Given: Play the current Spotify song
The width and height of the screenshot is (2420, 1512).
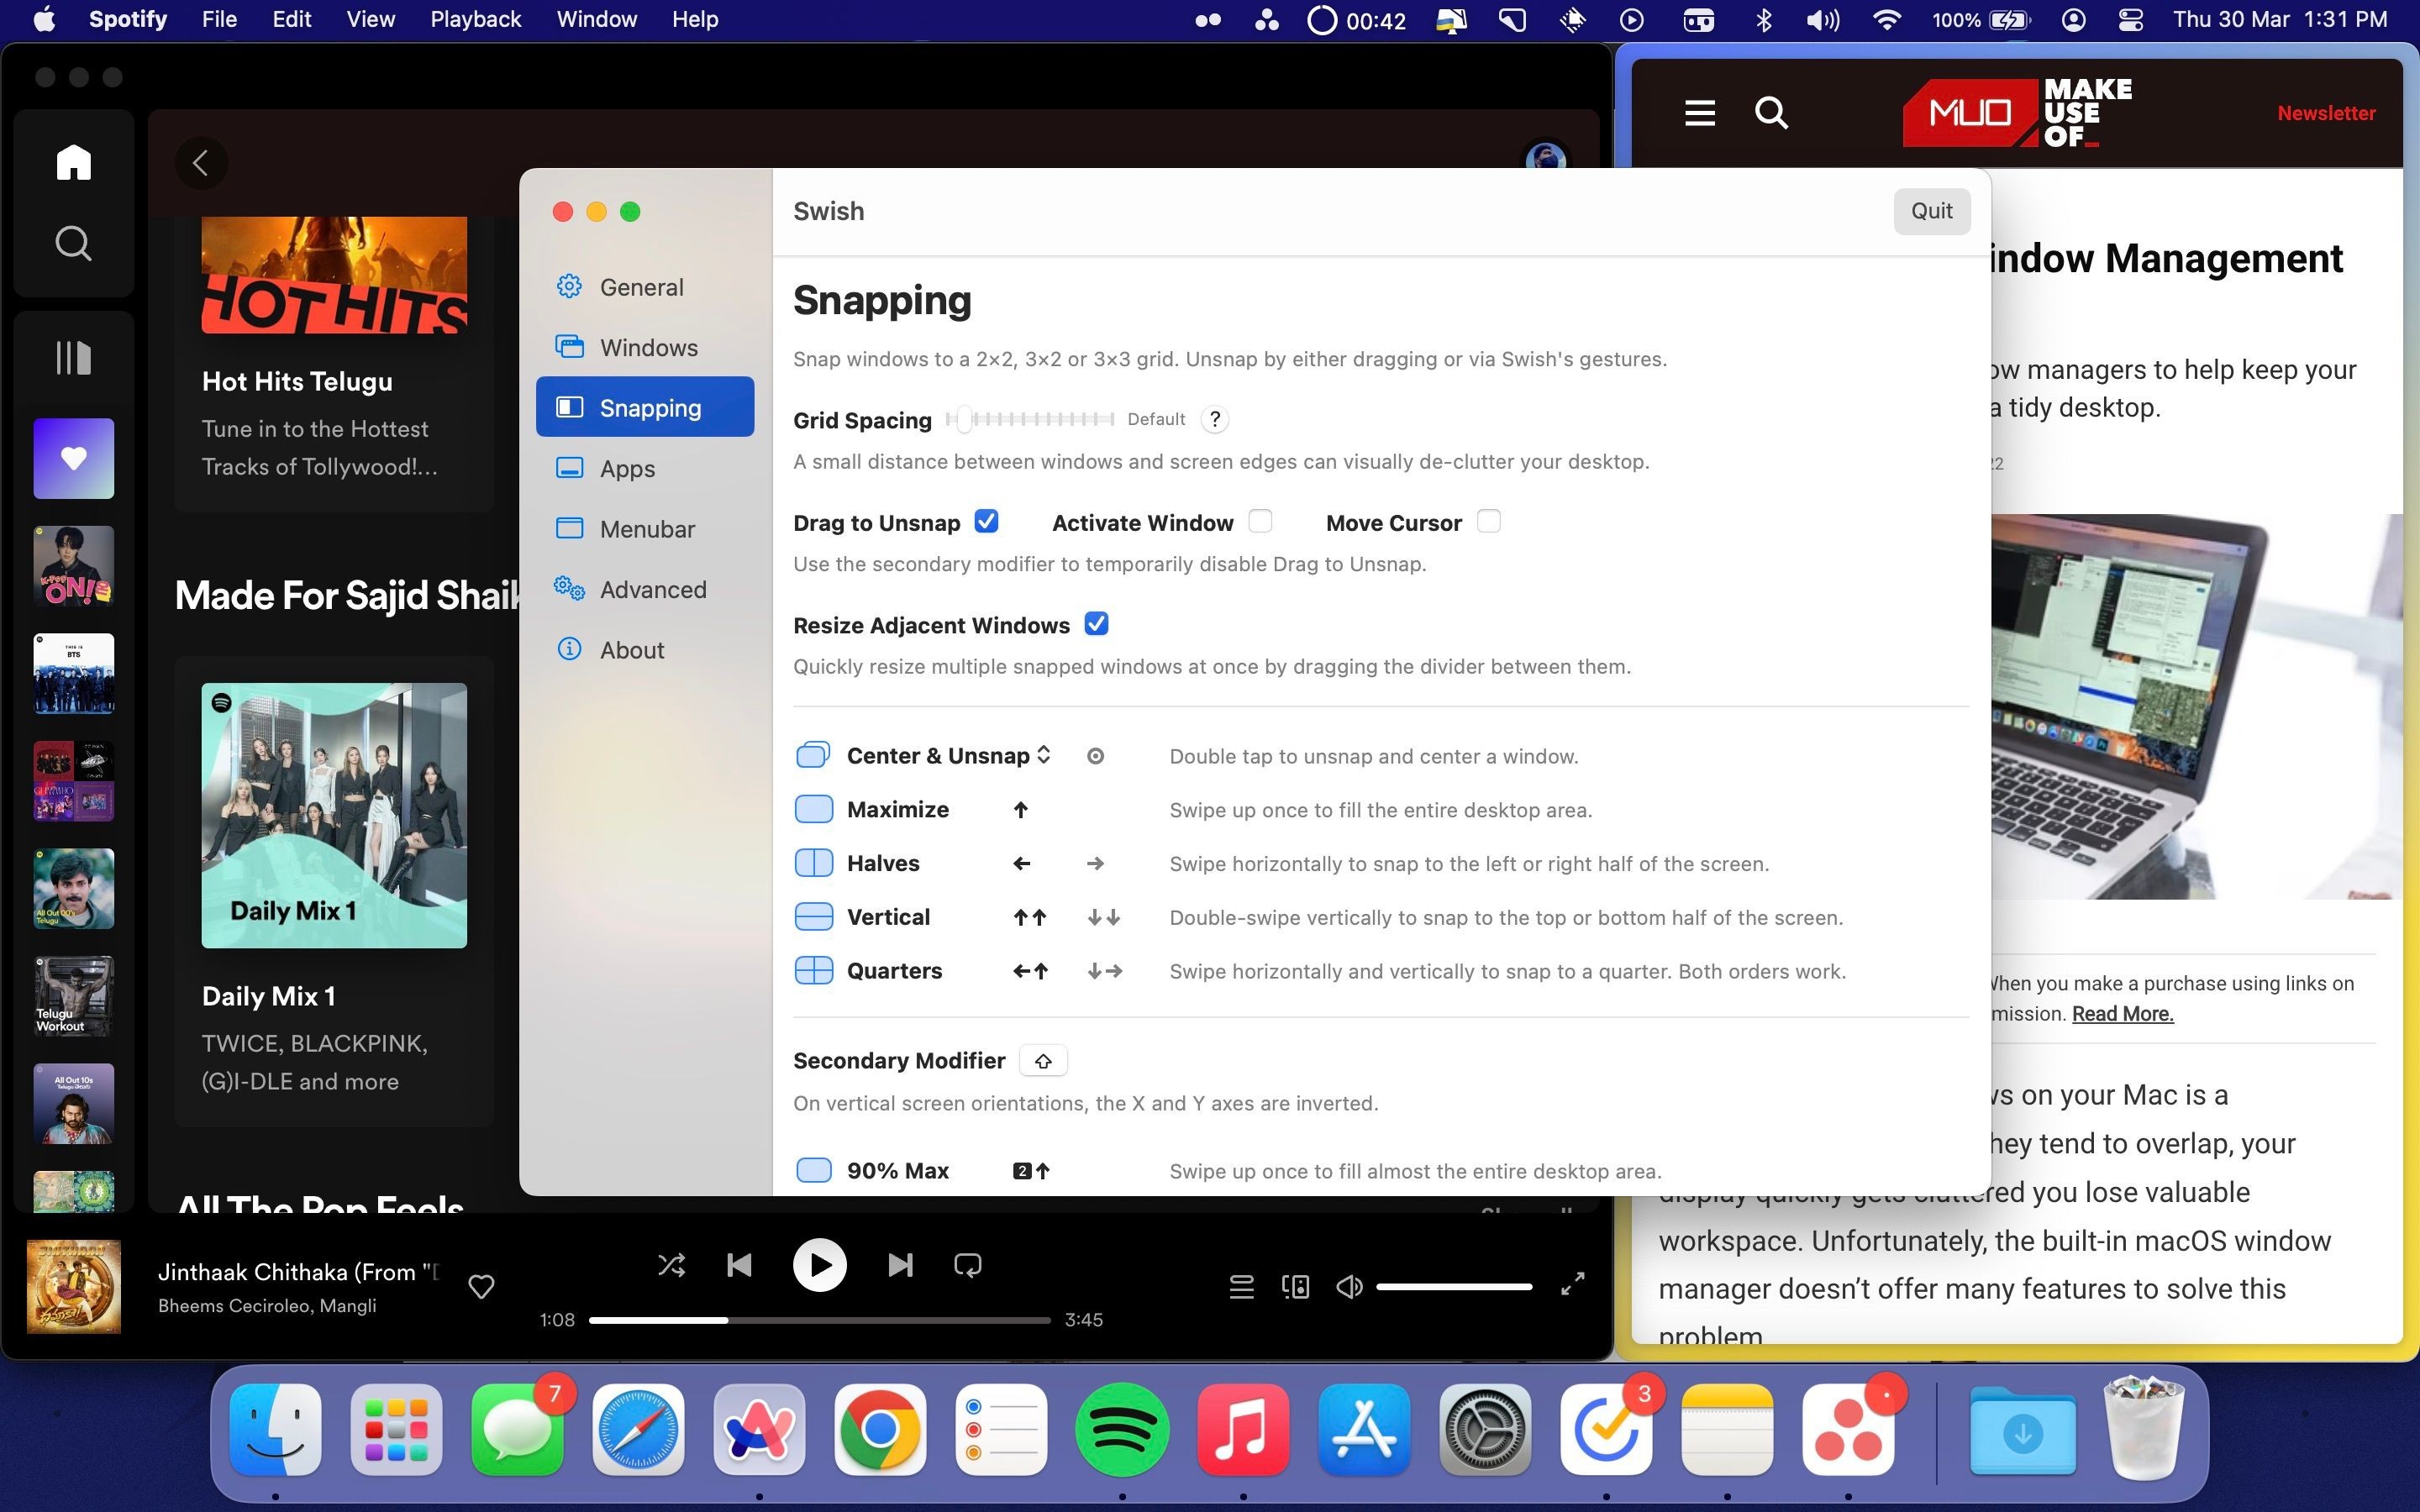Looking at the screenshot, I should [819, 1265].
